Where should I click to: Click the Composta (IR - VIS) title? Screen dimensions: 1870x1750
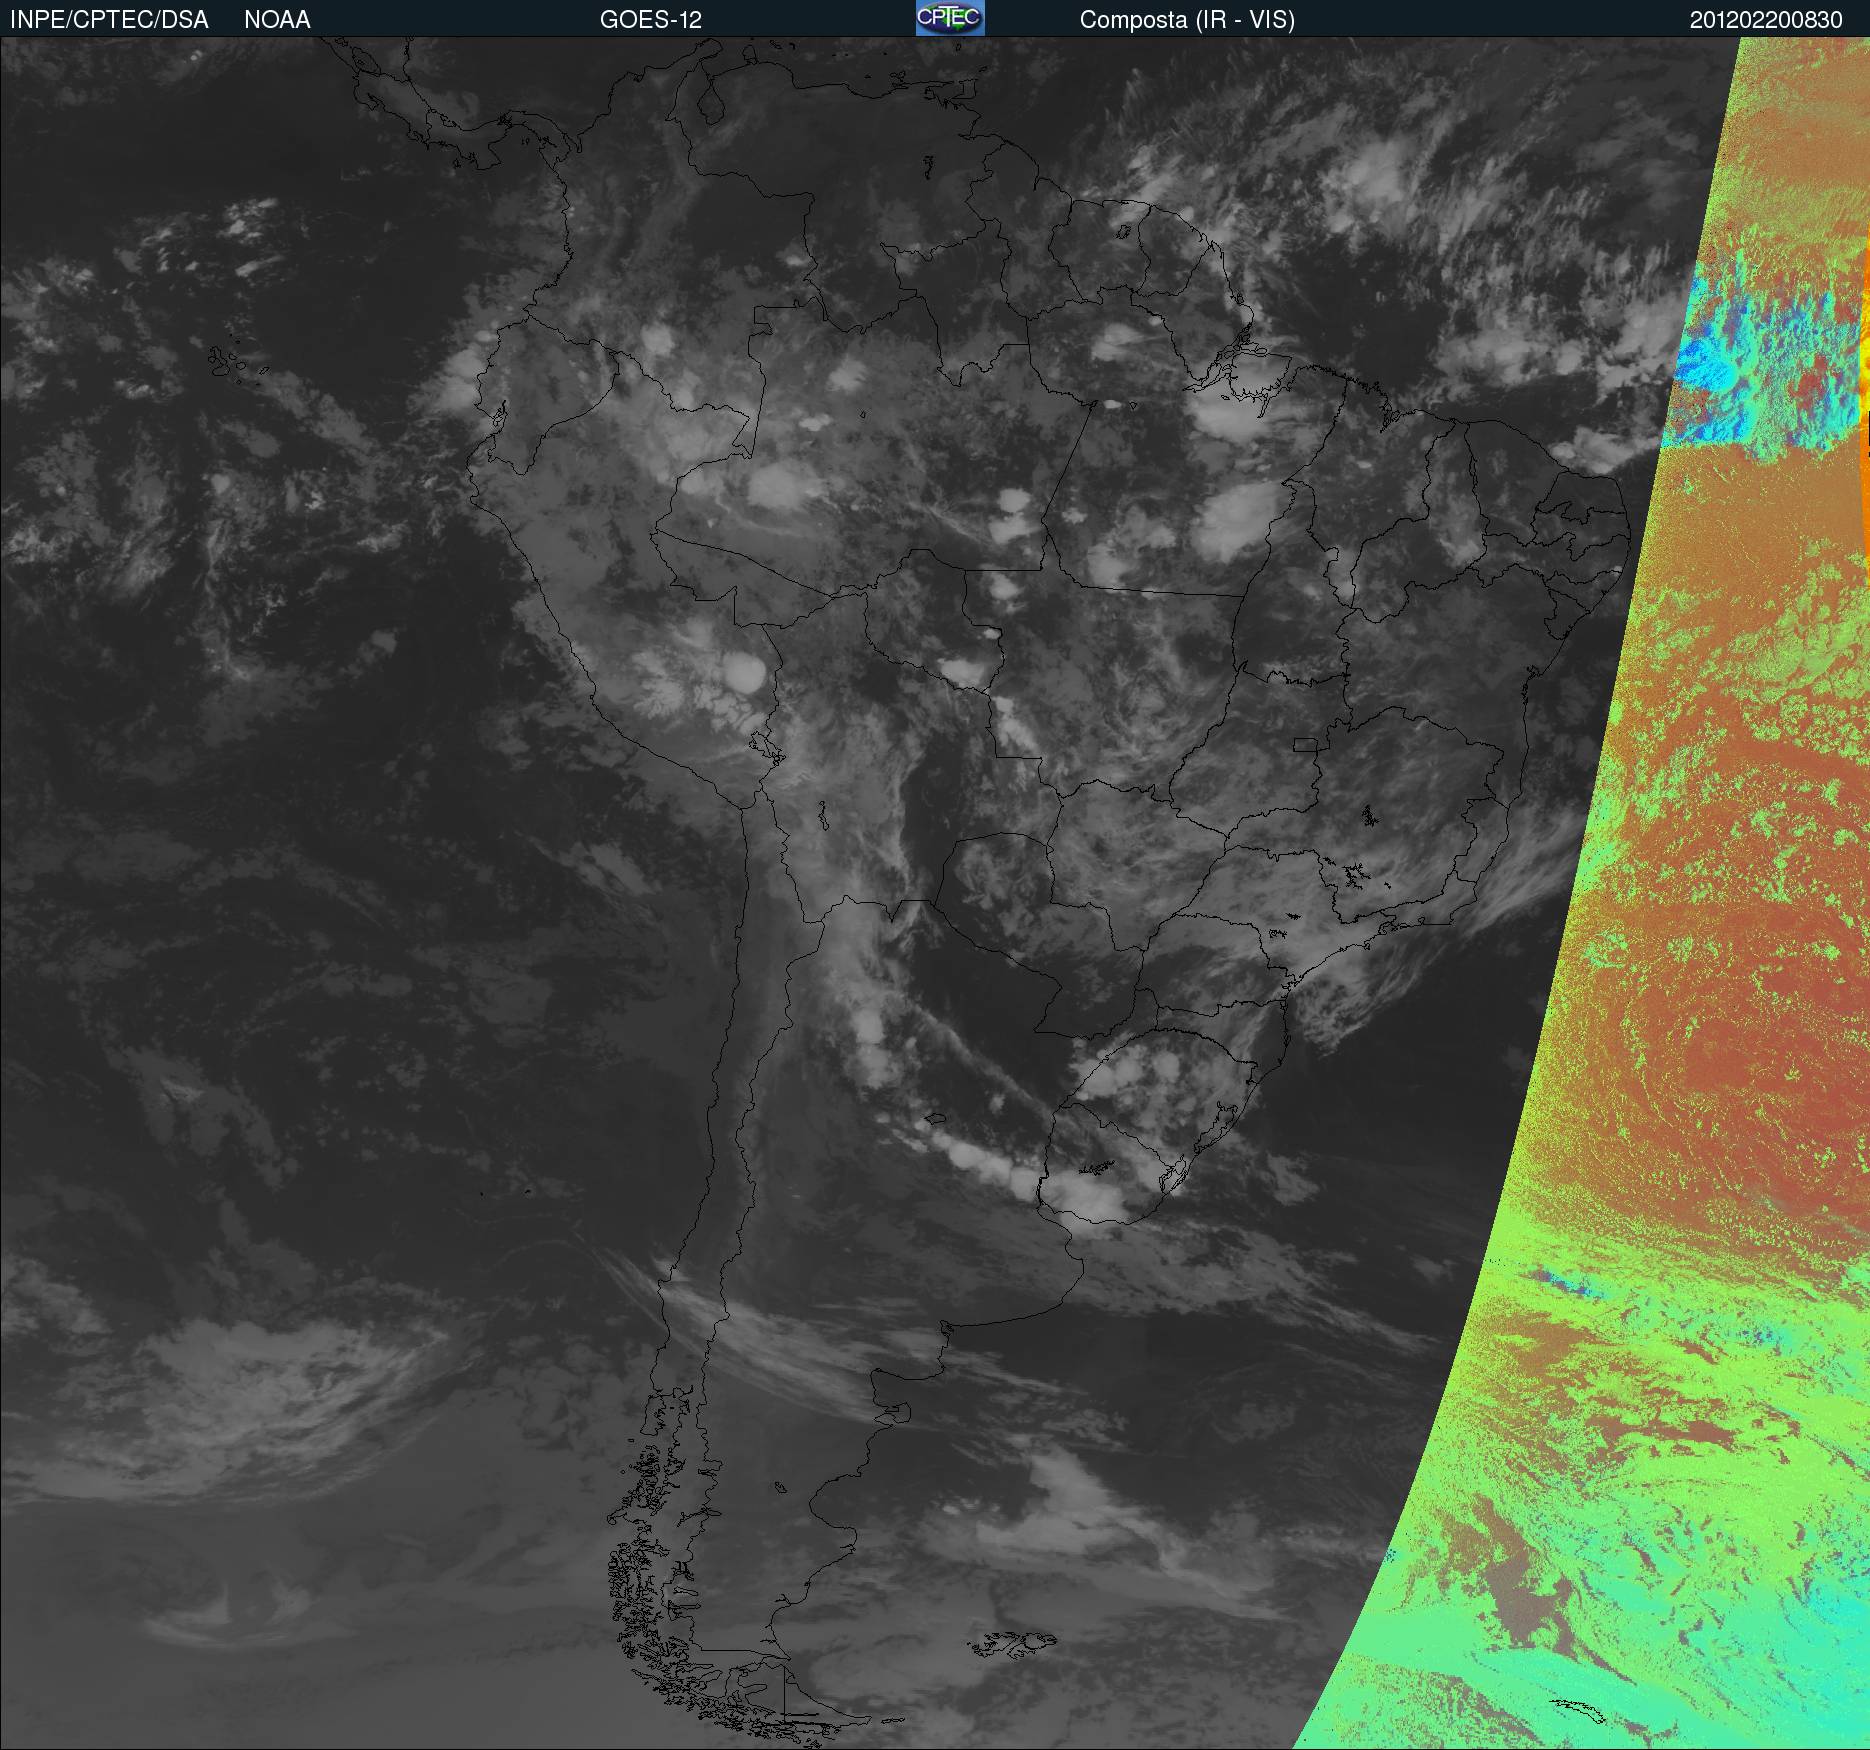[x=1187, y=20]
